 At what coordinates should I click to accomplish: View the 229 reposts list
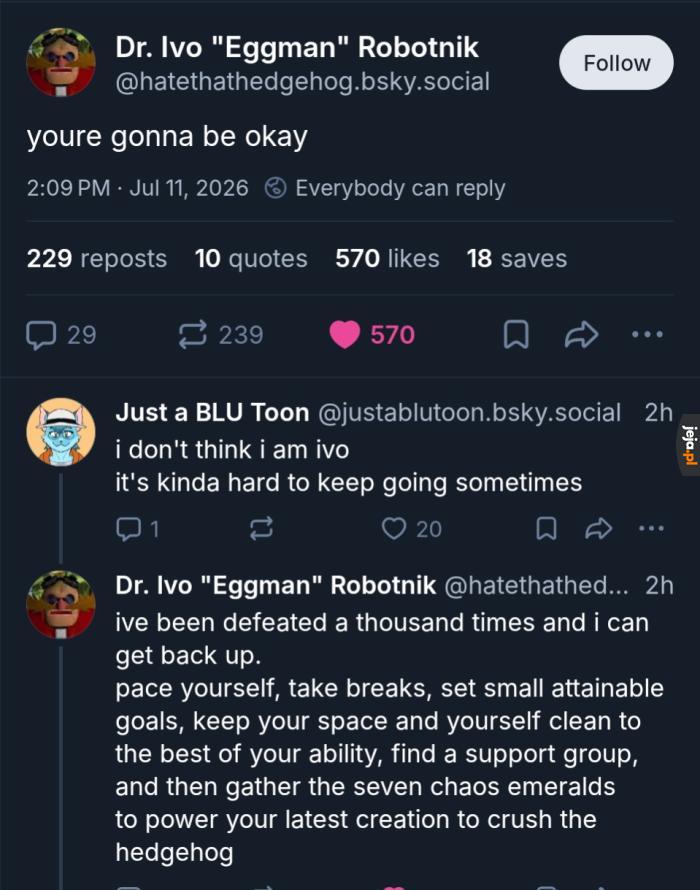coord(97,258)
